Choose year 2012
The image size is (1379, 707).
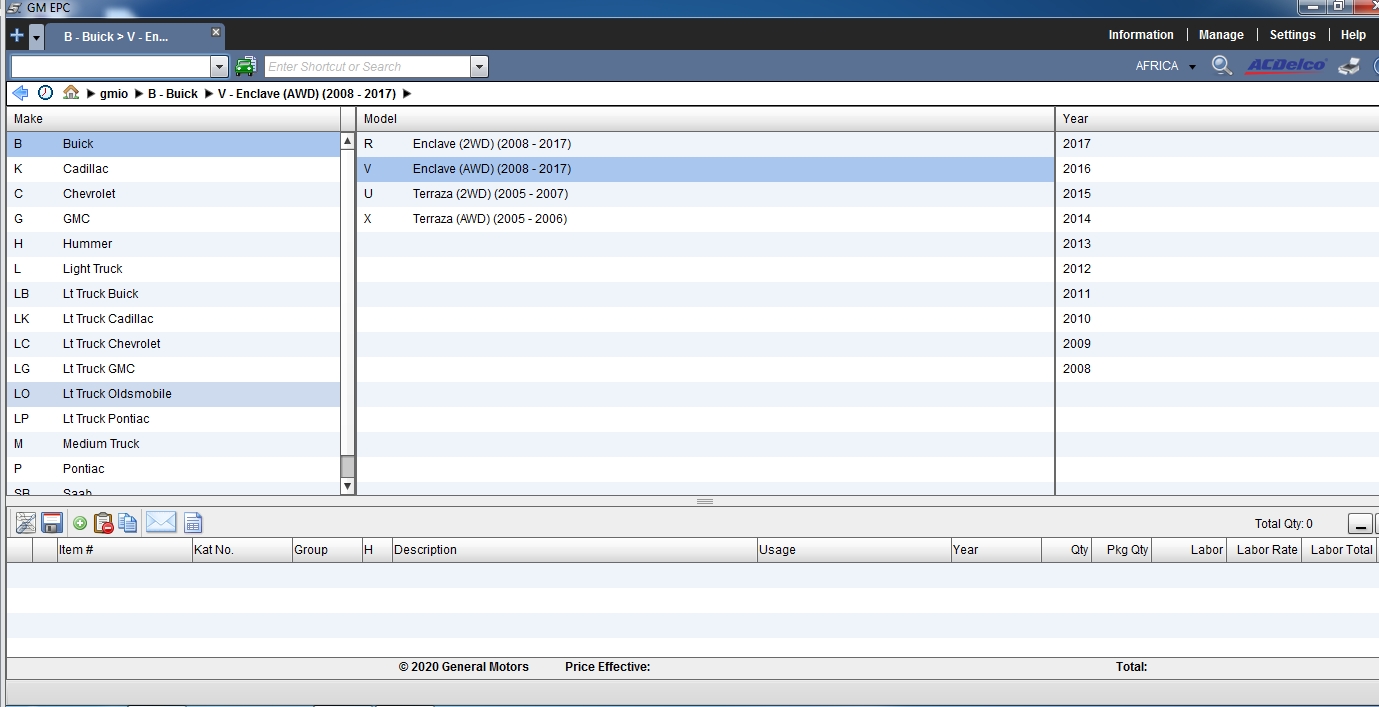[1217, 269]
